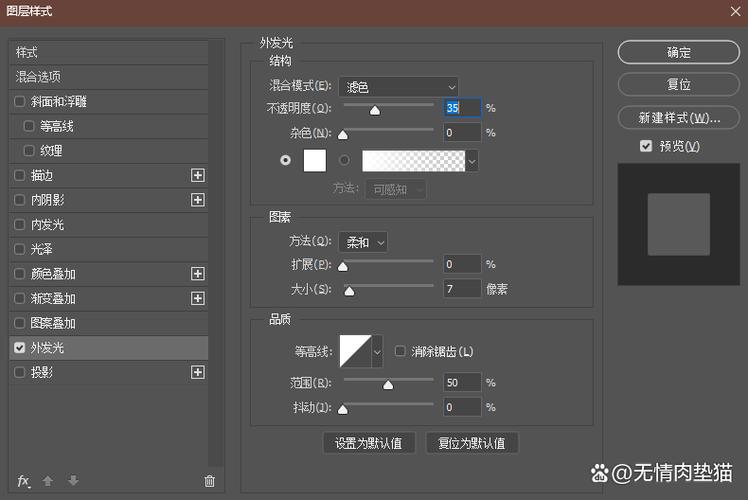Click the 复位 reset button
This screenshot has width=748, height=500.
coord(679,84)
